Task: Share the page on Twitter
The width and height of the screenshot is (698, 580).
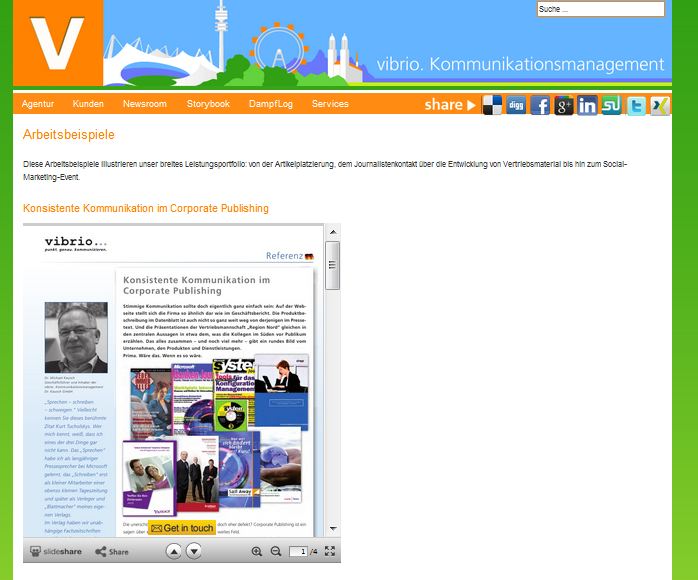Action: (x=636, y=105)
